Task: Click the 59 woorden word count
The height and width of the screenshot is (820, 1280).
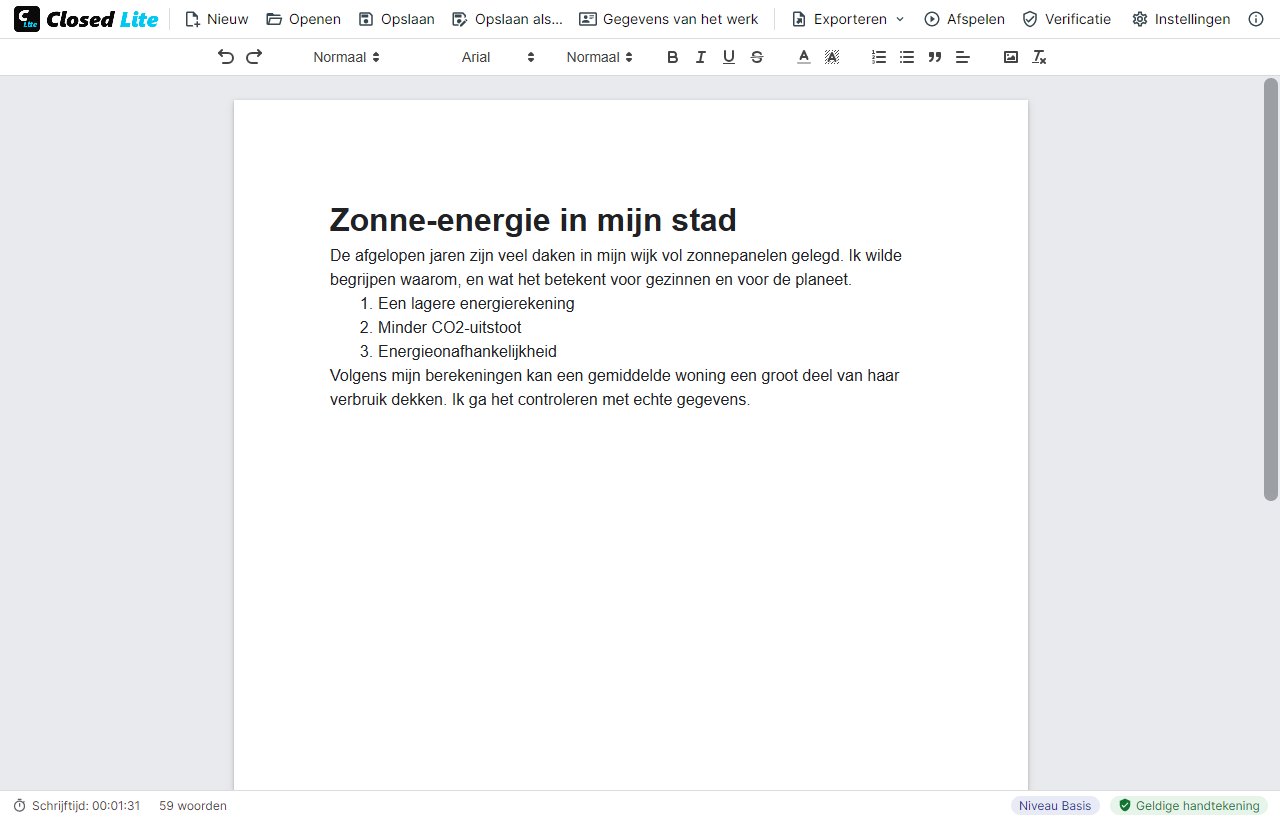Action: (x=193, y=805)
